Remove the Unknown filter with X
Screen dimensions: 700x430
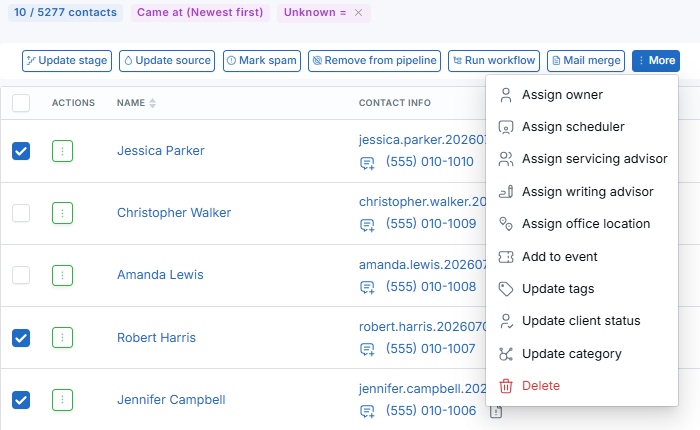358,13
